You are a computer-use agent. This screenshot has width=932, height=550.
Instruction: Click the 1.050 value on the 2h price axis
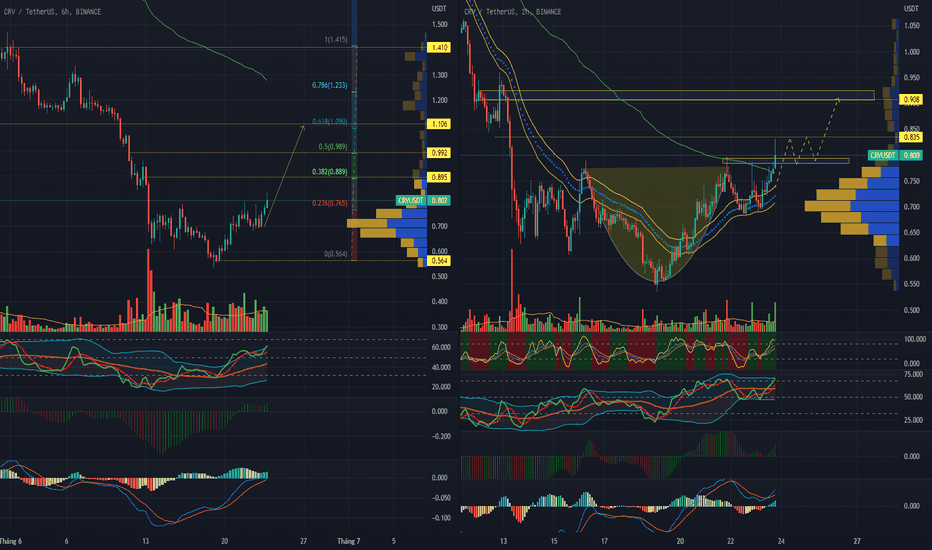coord(912,26)
